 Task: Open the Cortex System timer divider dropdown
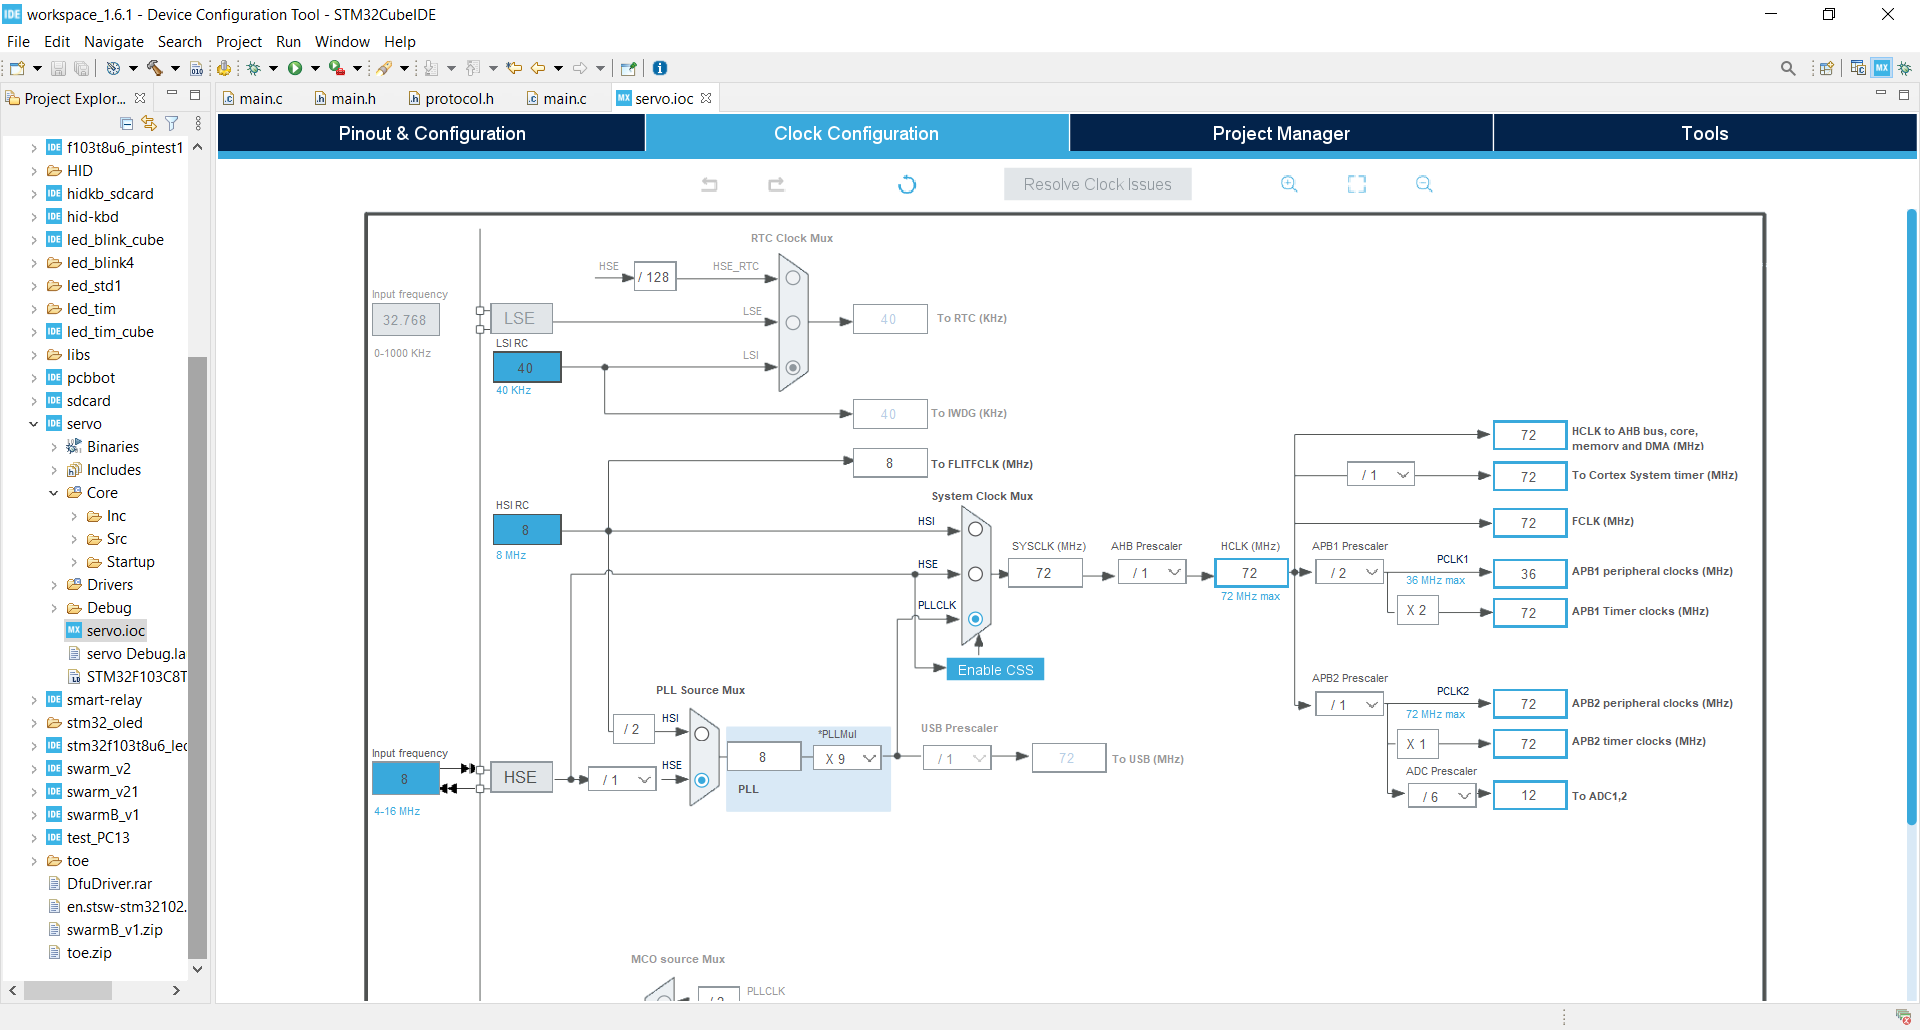tap(1381, 475)
